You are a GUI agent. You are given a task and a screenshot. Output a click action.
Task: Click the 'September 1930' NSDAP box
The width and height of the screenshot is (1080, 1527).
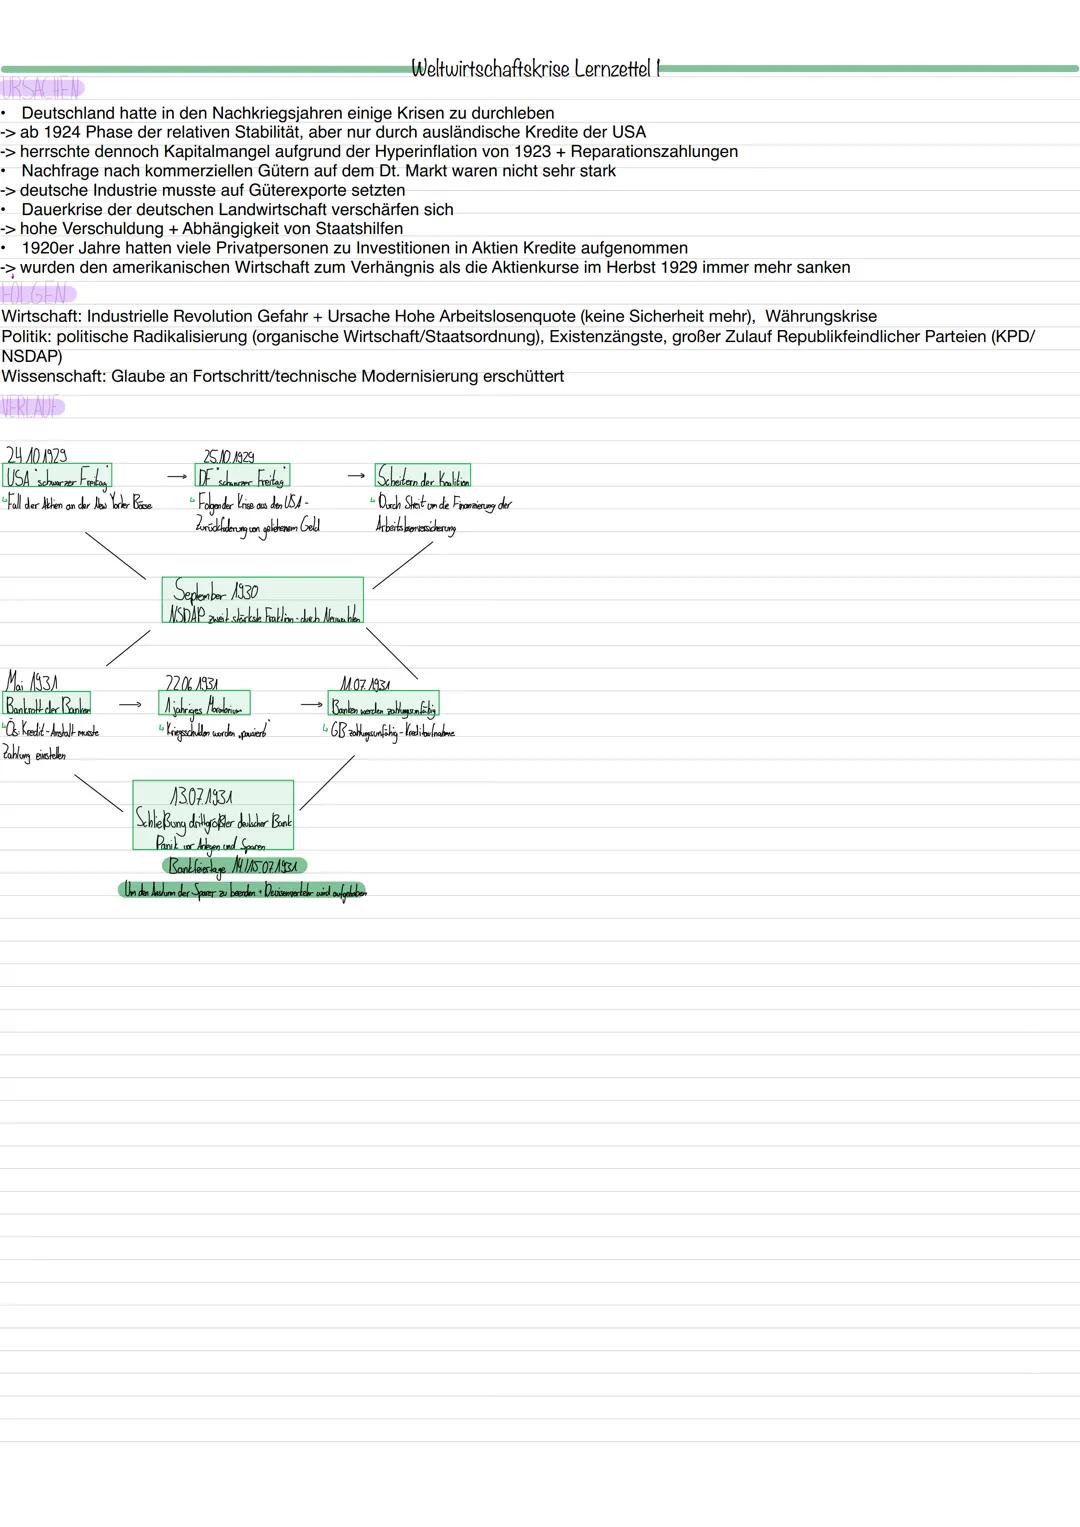pos(263,600)
